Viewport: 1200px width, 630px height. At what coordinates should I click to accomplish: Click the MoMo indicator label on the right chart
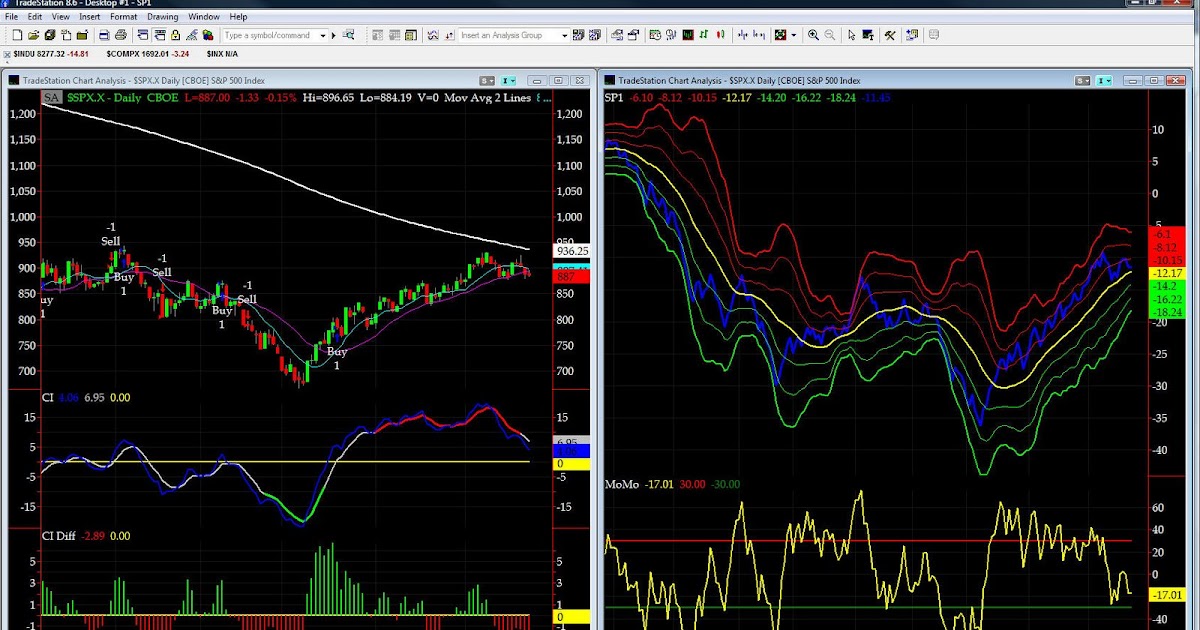pos(622,485)
